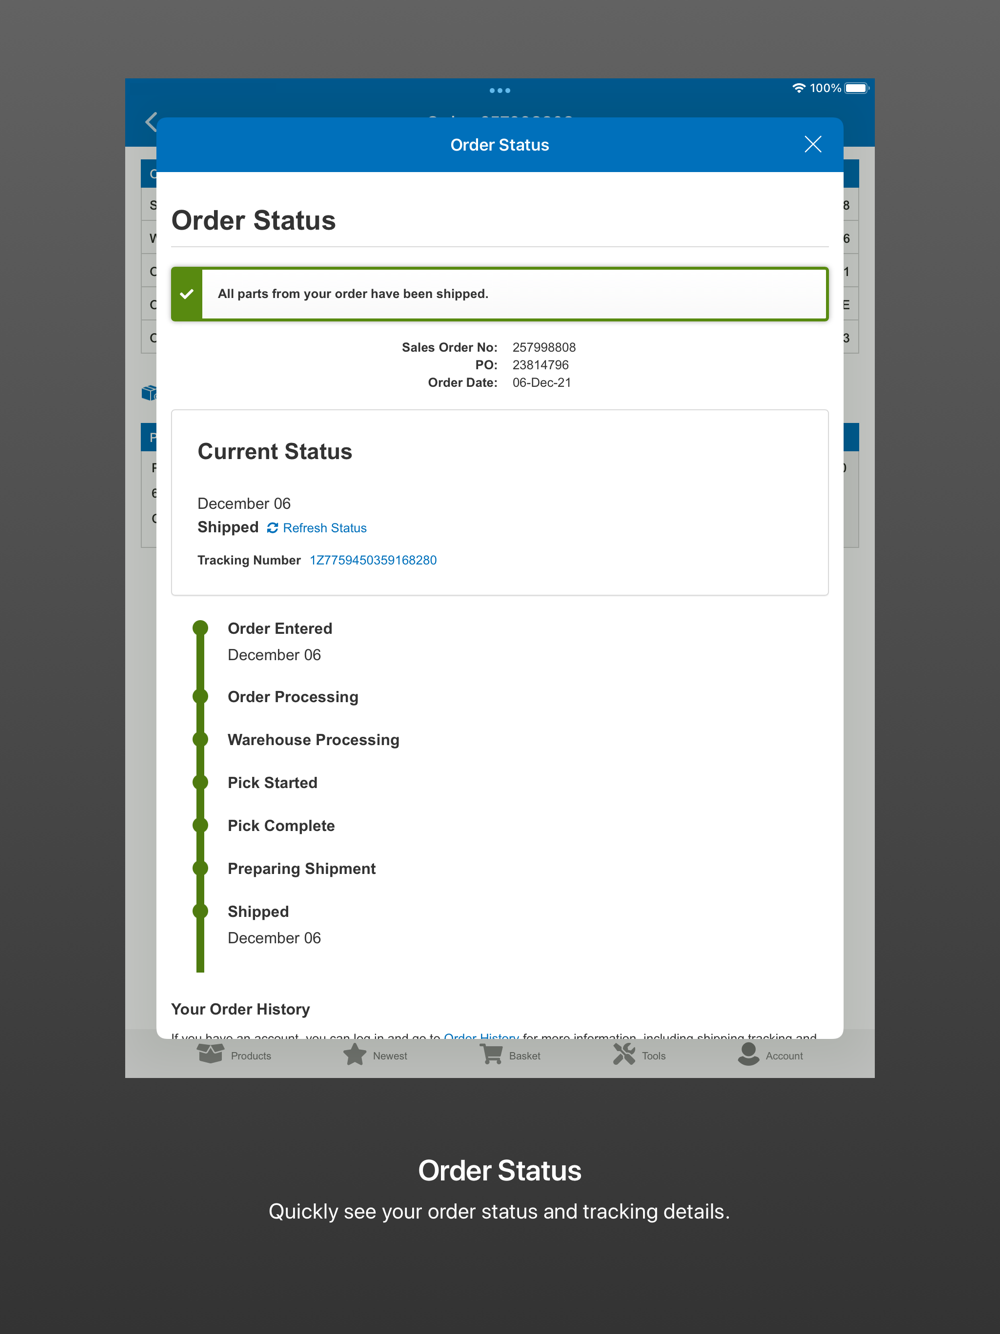This screenshot has width=1000, height=1334.
Task: Open tracking number 1Z7759450359168280
Action: [373, 560]
